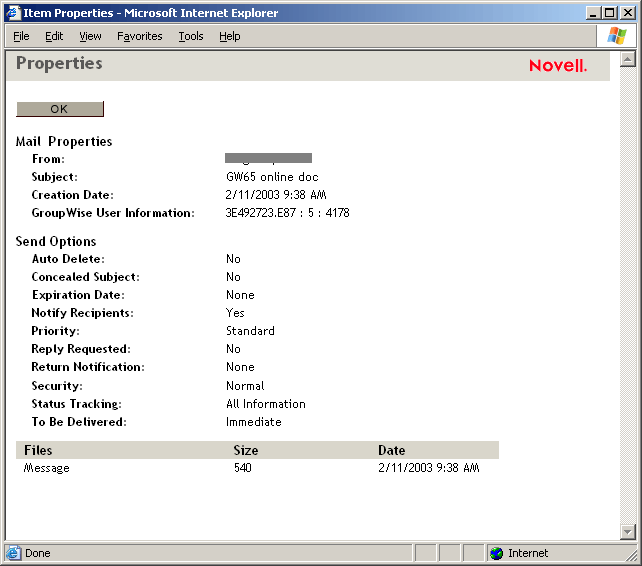
Task: Click the Security Normal value
Action: [x=245, y=386]
